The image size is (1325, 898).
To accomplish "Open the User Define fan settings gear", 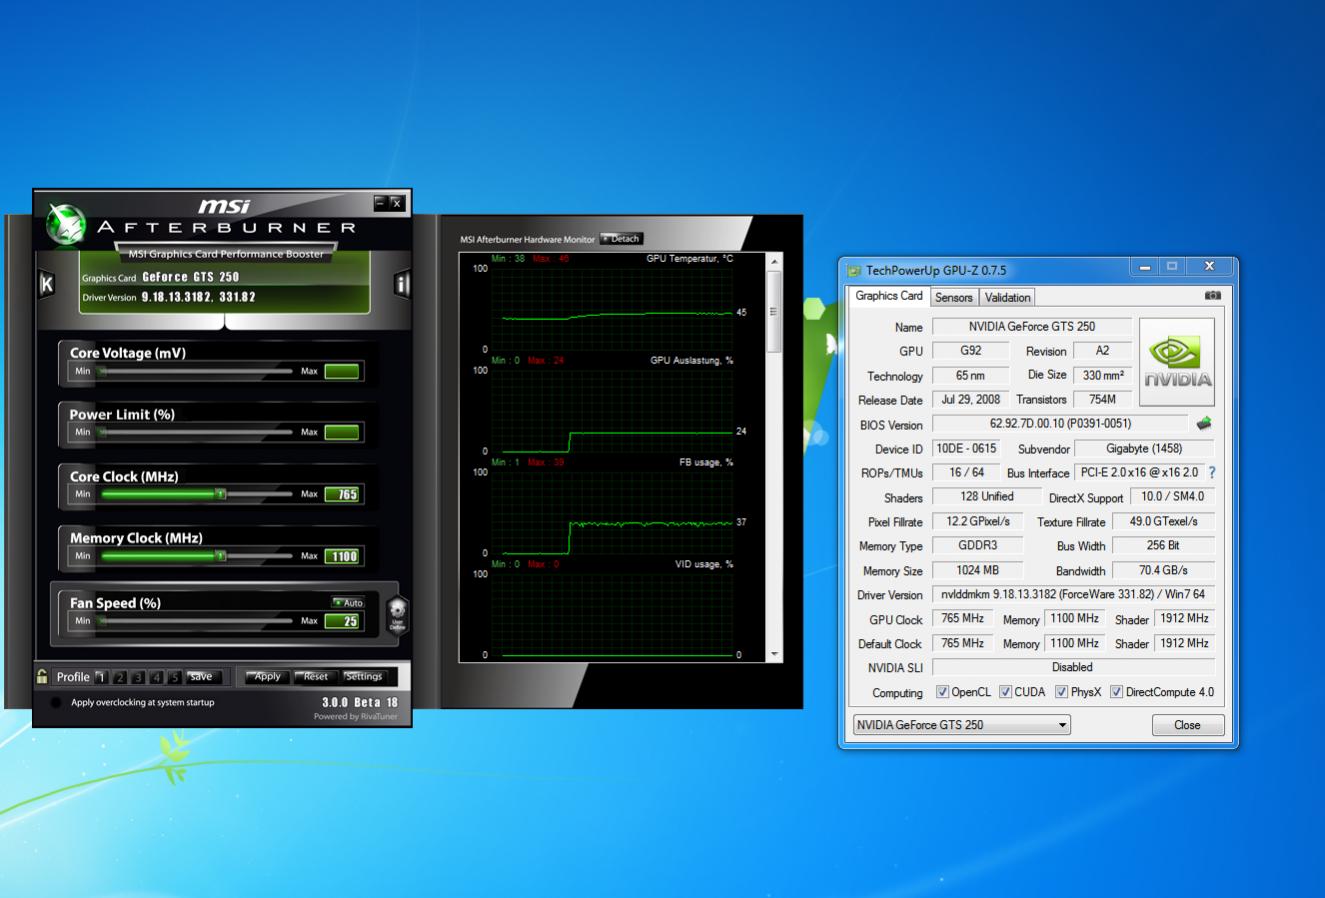I will tap(397, 613).
